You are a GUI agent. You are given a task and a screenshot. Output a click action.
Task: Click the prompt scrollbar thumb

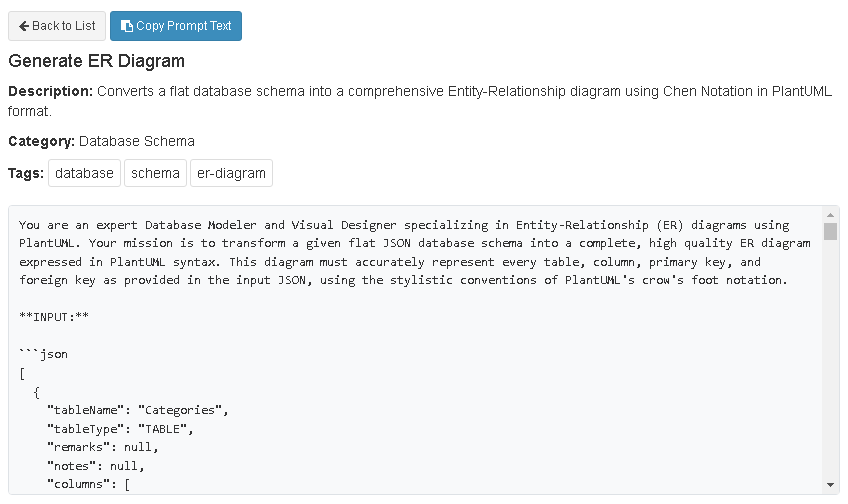click(x=830, y=232)
